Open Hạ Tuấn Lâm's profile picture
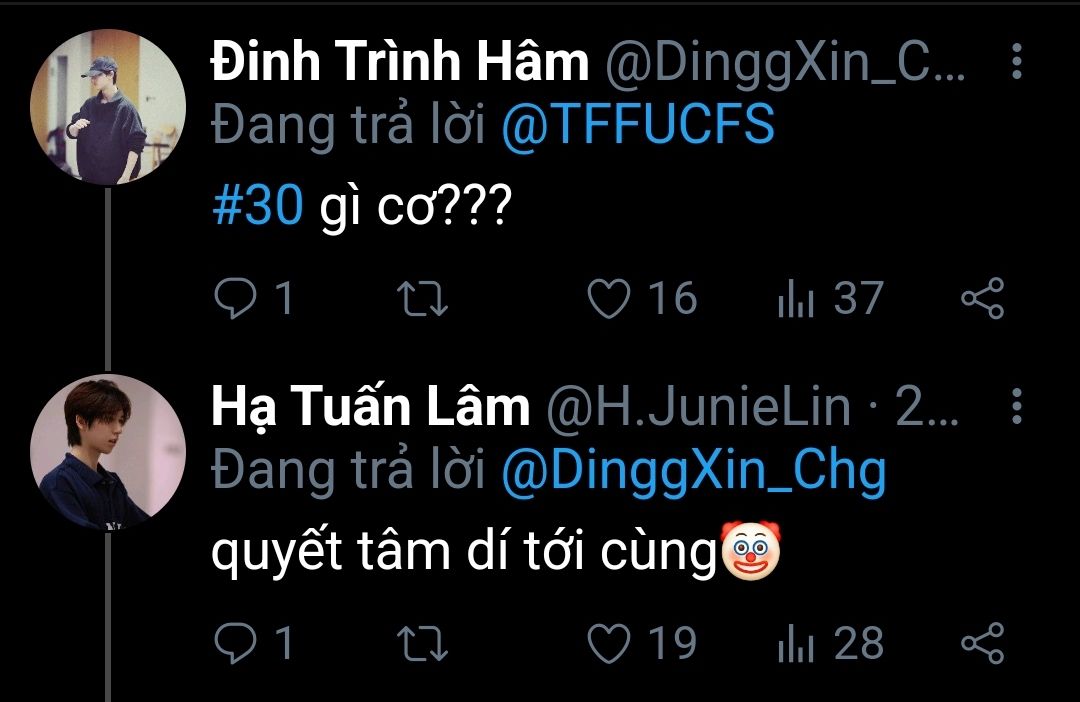The height and width of the screenshot is (702, 1080). click(x=108, y=452)
